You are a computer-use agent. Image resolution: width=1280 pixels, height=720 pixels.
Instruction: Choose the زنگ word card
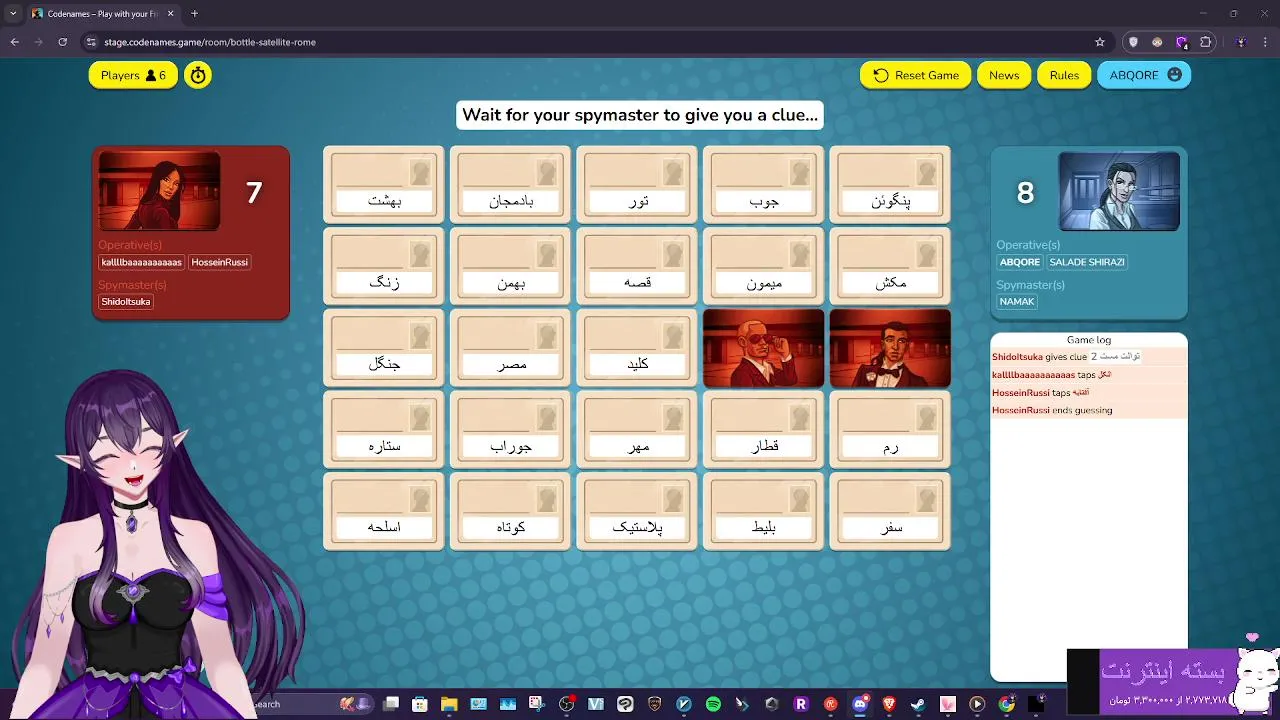tap(384, 266)
